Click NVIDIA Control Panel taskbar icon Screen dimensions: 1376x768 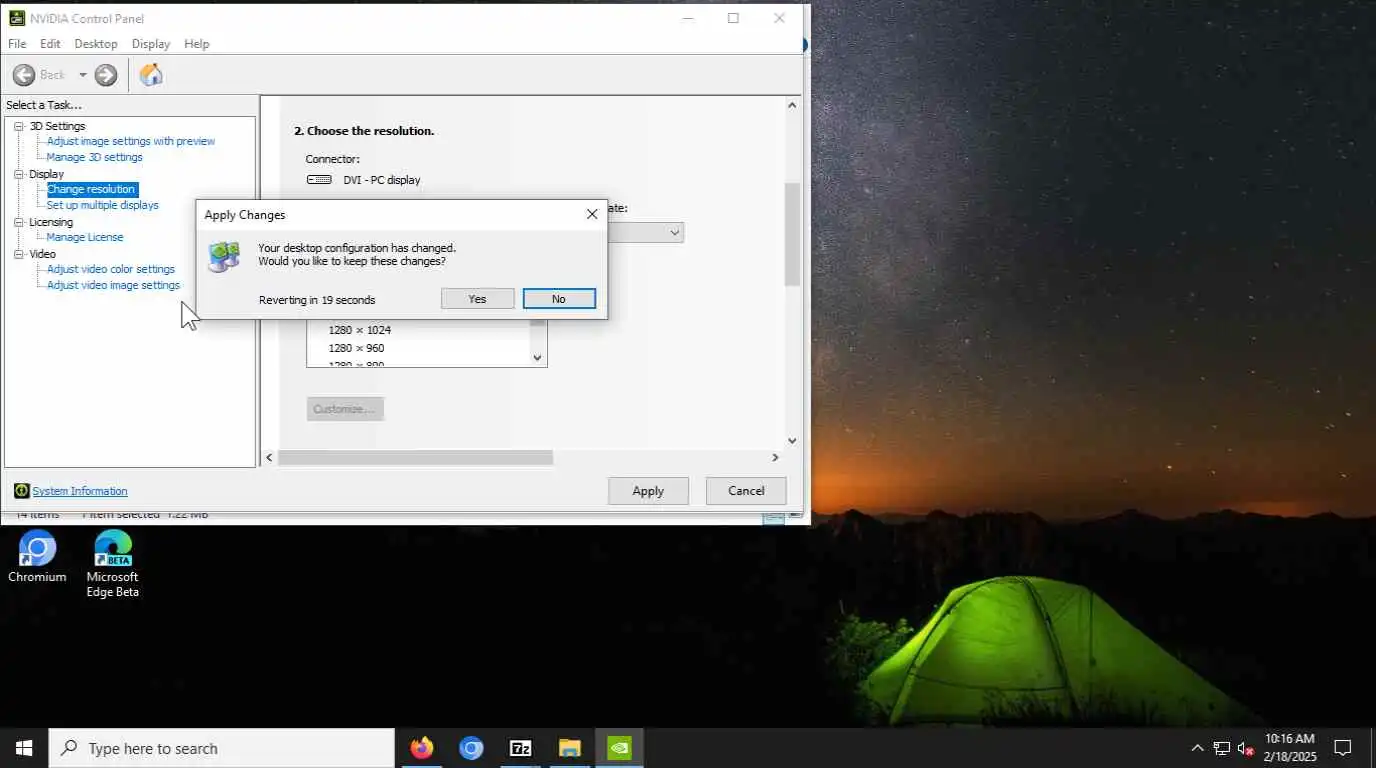(x=619, y=748)
